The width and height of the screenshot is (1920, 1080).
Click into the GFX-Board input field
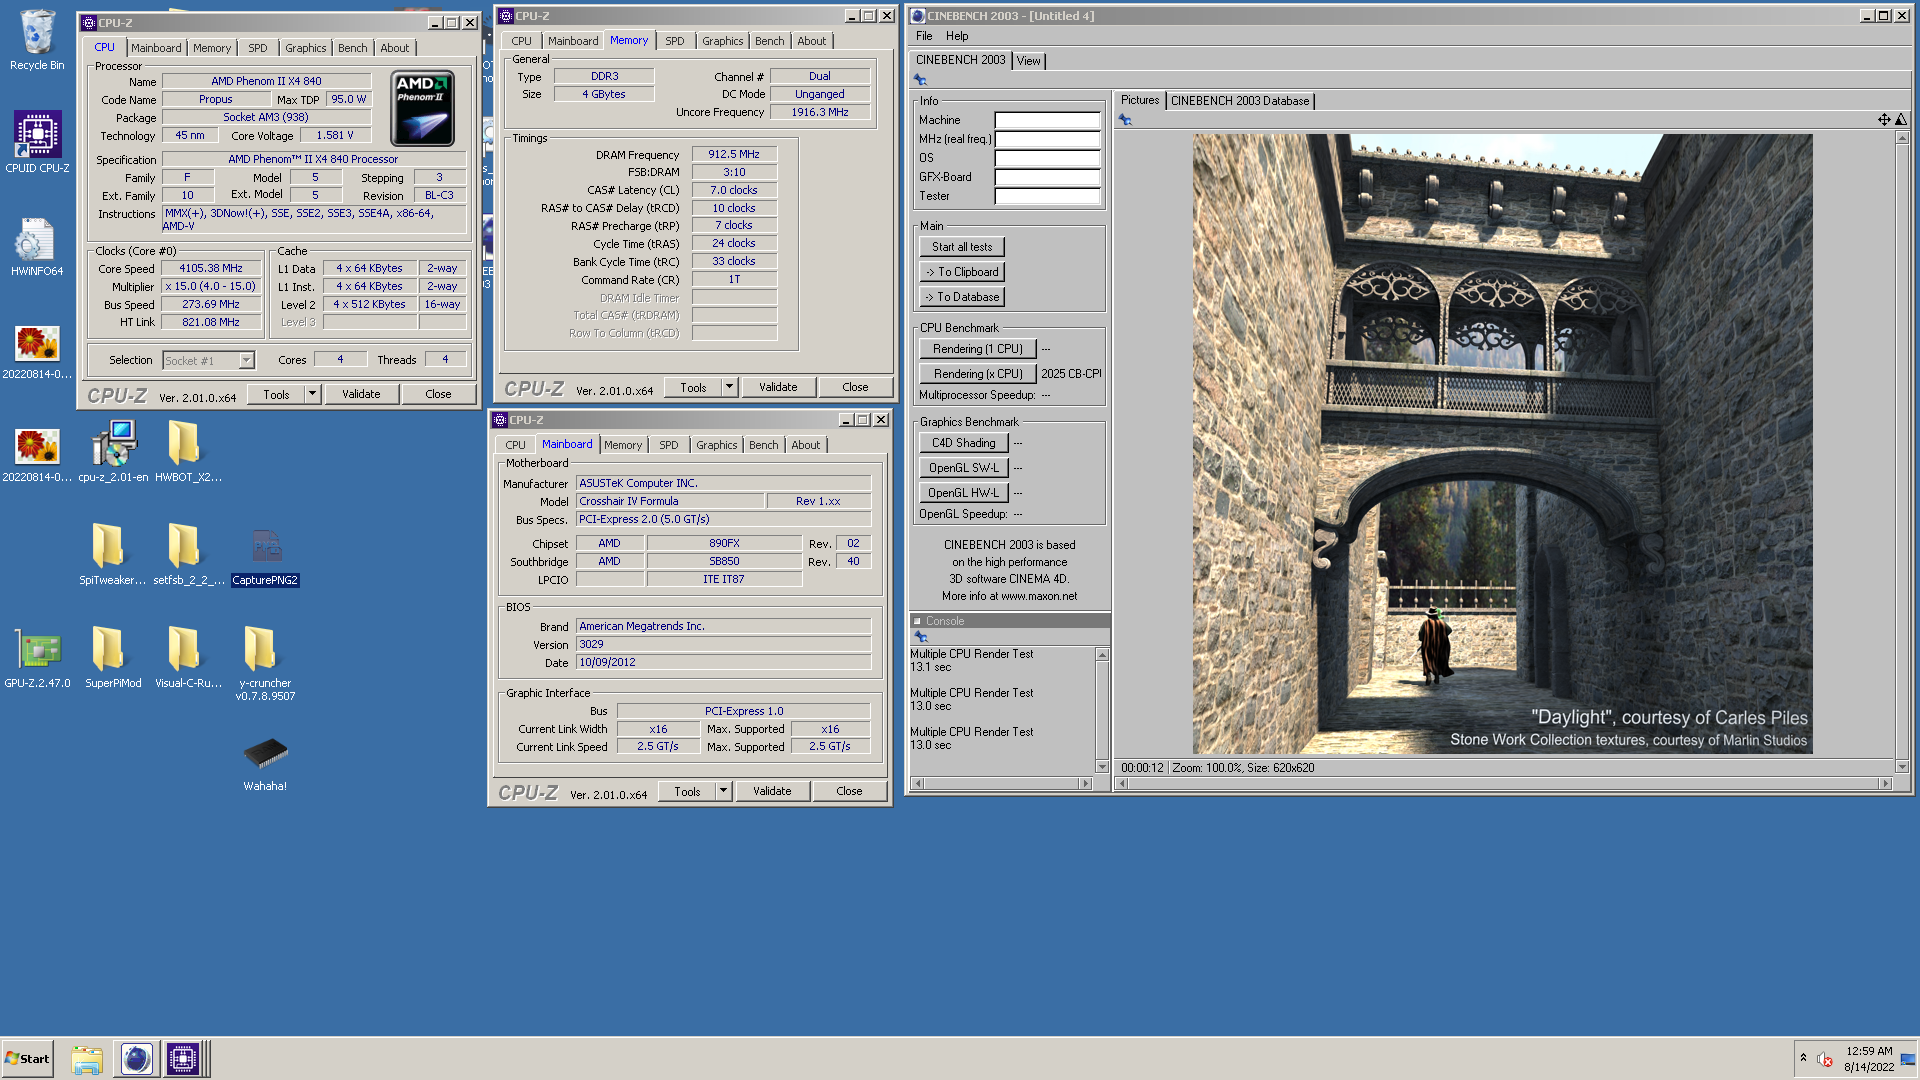1047,177
